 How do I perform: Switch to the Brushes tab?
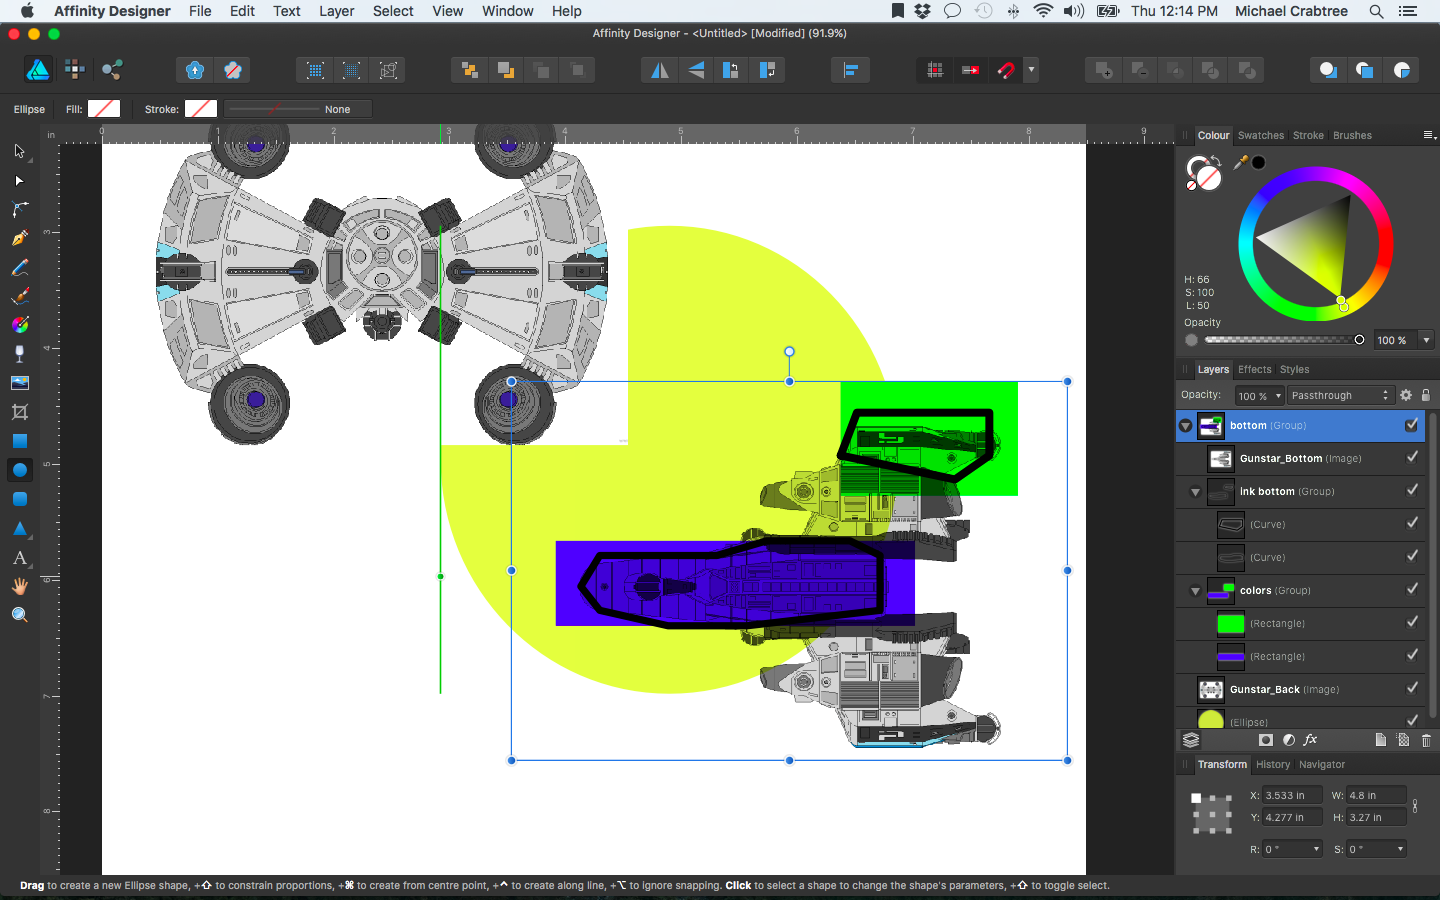tap(1352, 135)
